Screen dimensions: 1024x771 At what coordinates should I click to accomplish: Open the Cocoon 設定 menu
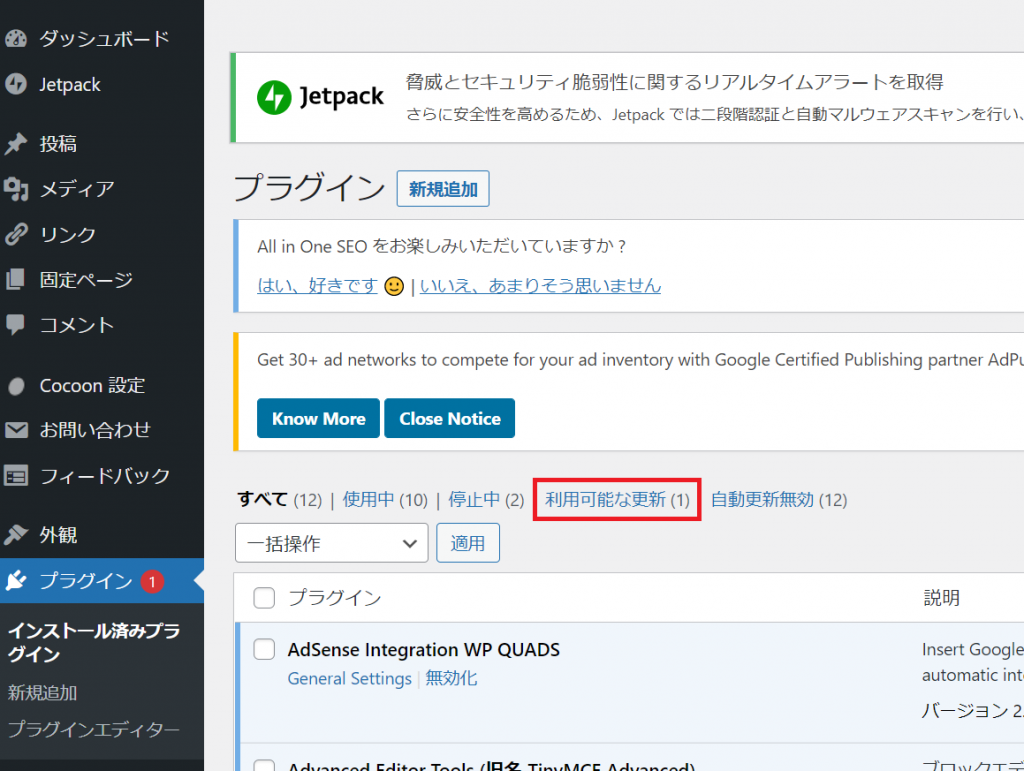coord(92,385)
